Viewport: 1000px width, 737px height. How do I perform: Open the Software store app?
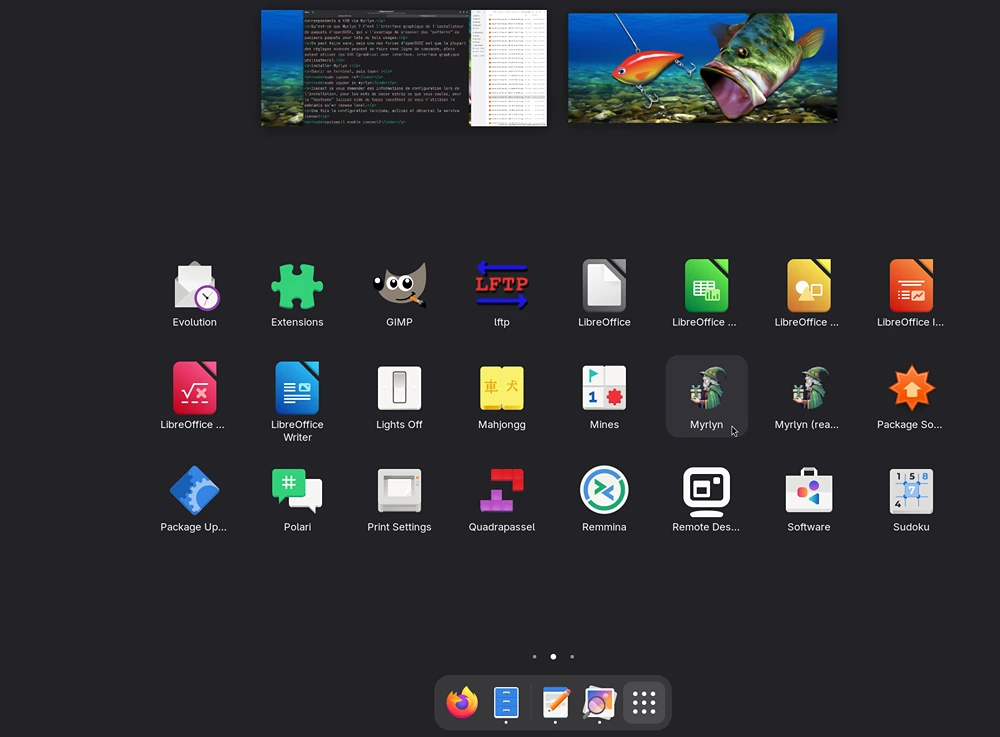809,499
